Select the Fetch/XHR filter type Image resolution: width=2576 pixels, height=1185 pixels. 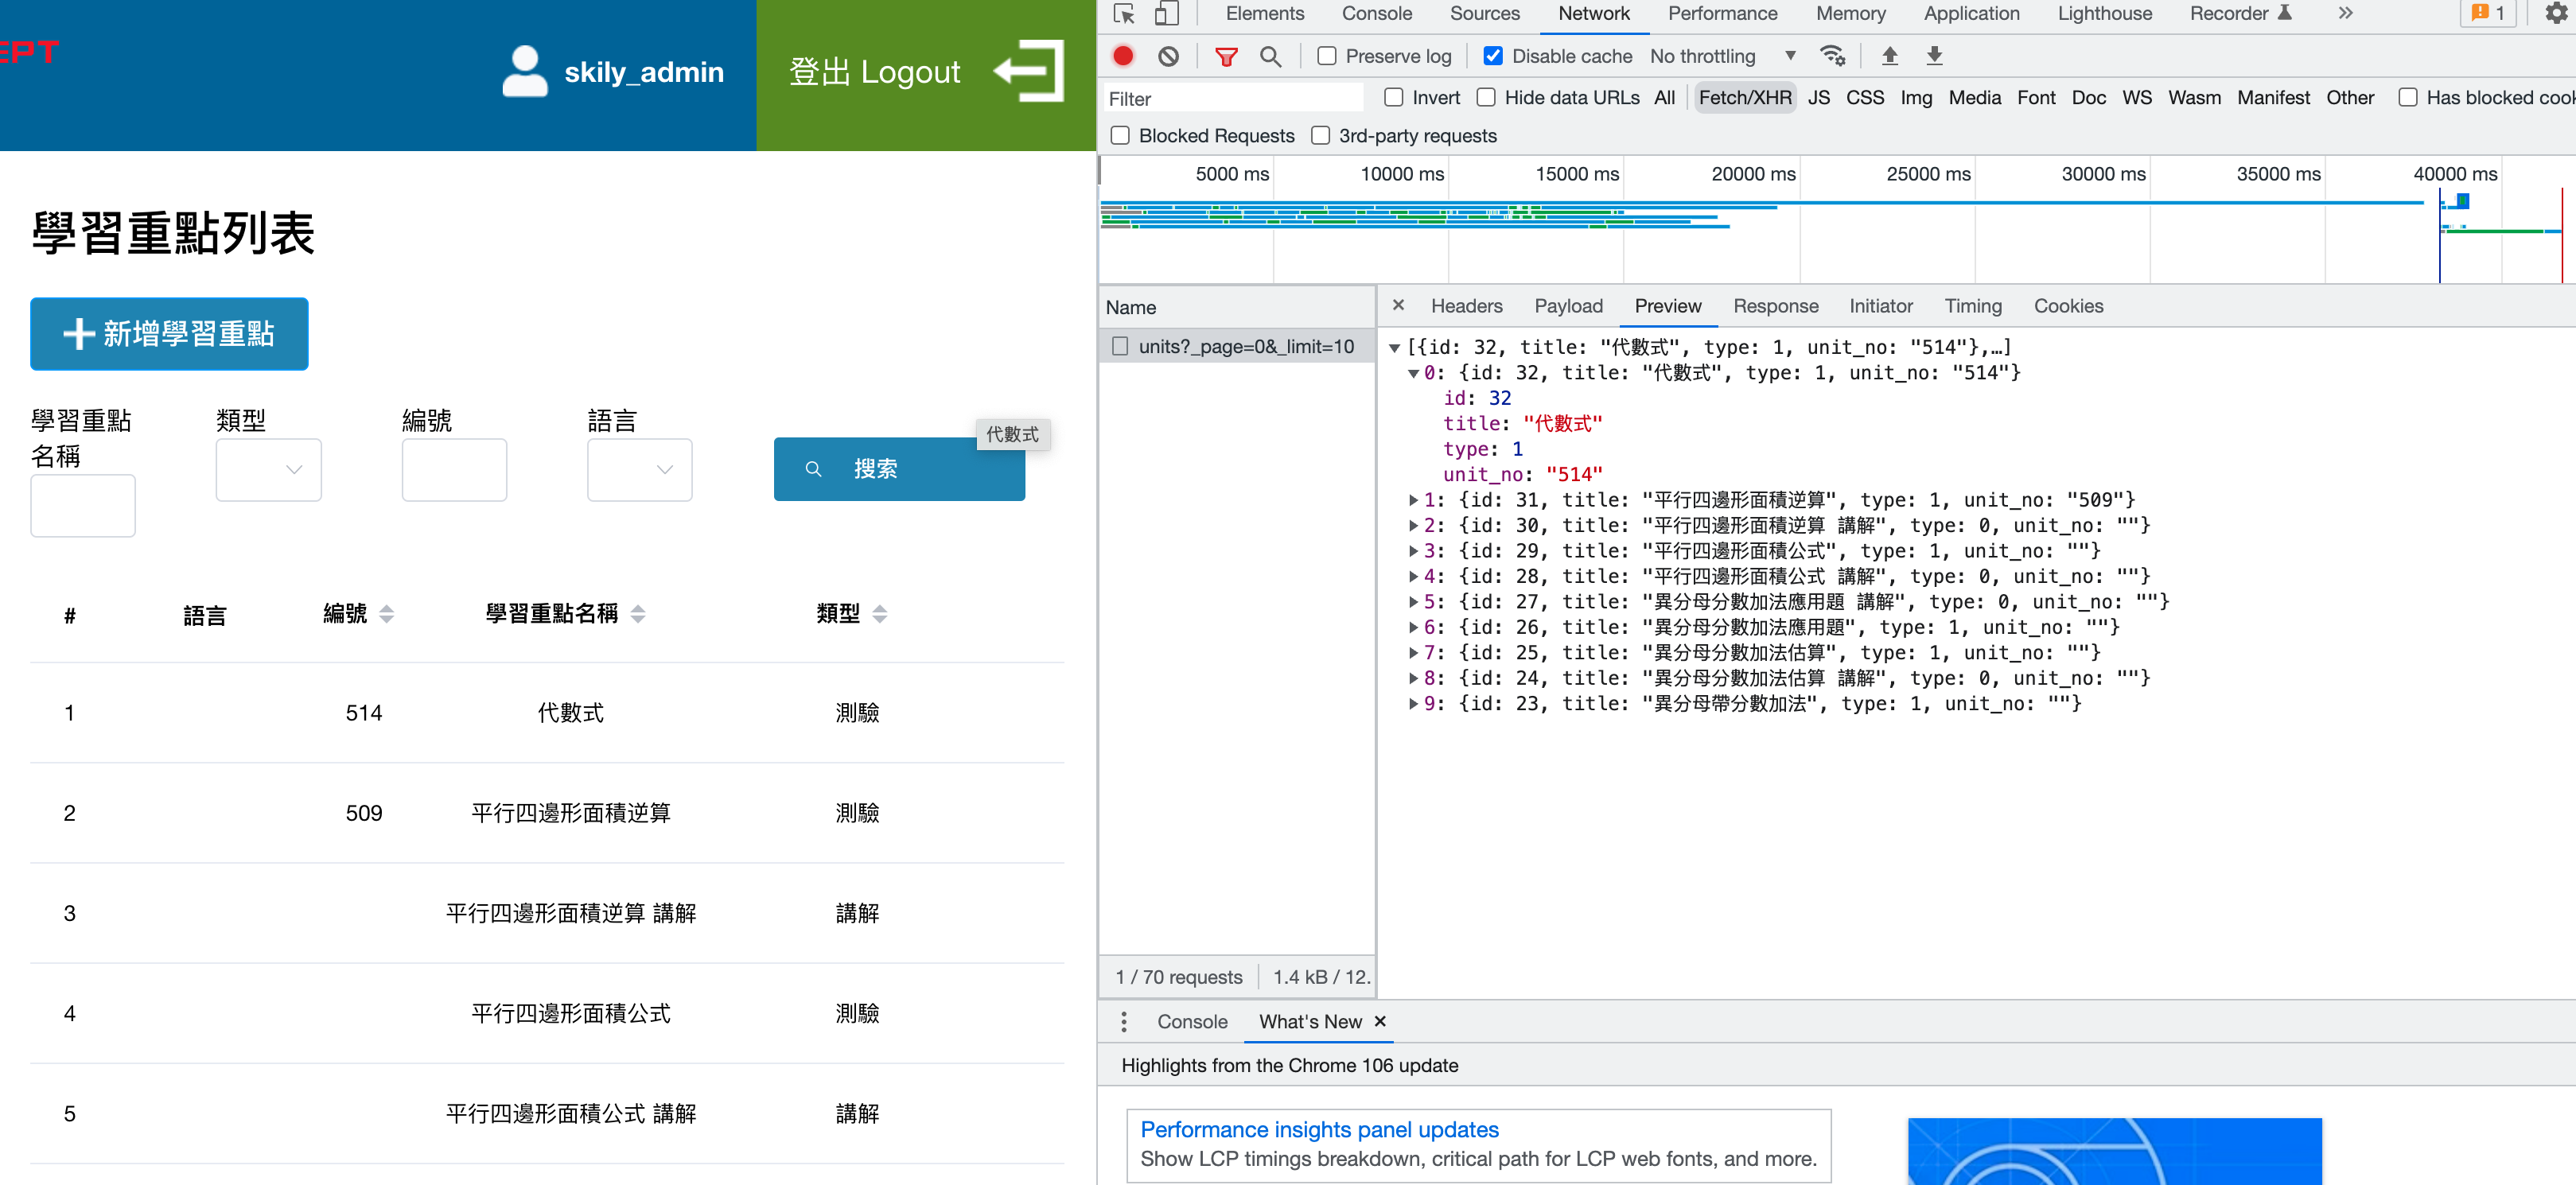1745,97
